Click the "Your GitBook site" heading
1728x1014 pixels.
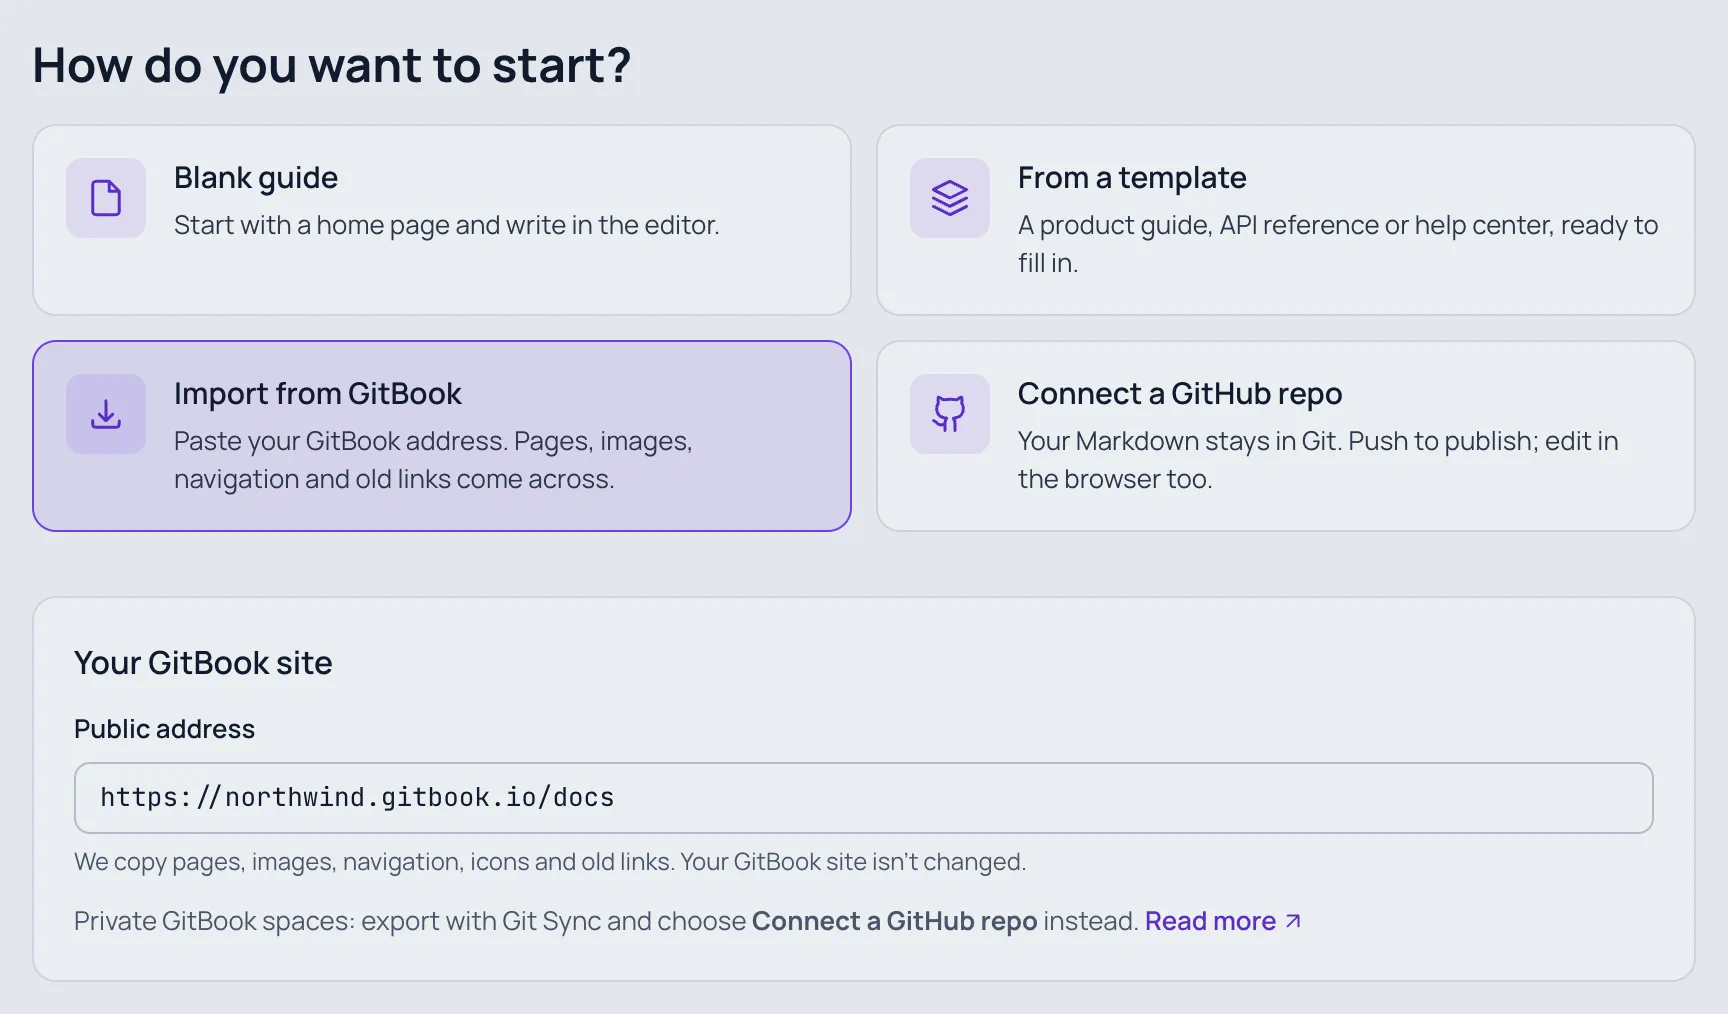pyautogui.click(x=203, y=663)
